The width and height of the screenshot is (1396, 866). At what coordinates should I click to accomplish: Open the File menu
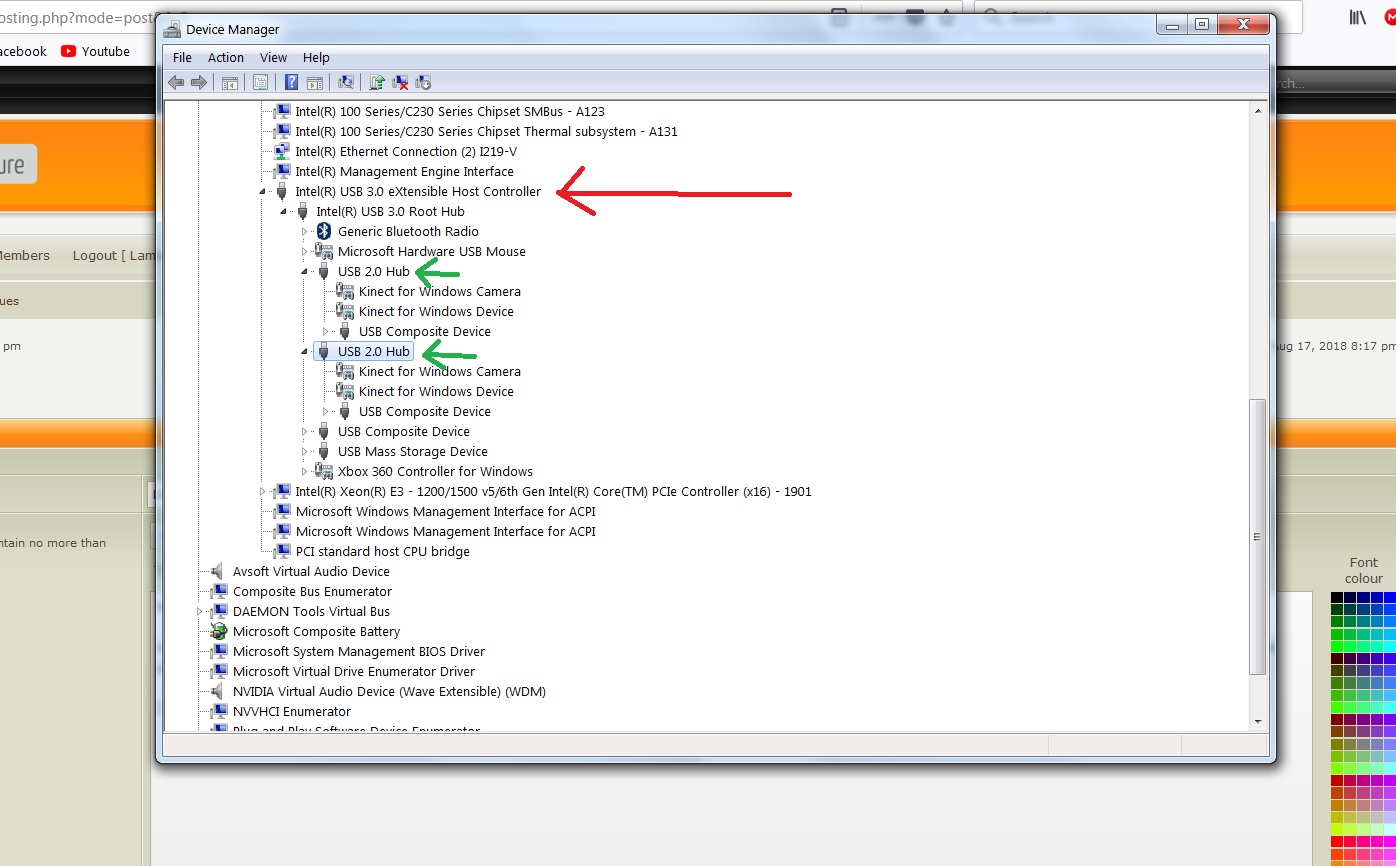pos(182,58)
